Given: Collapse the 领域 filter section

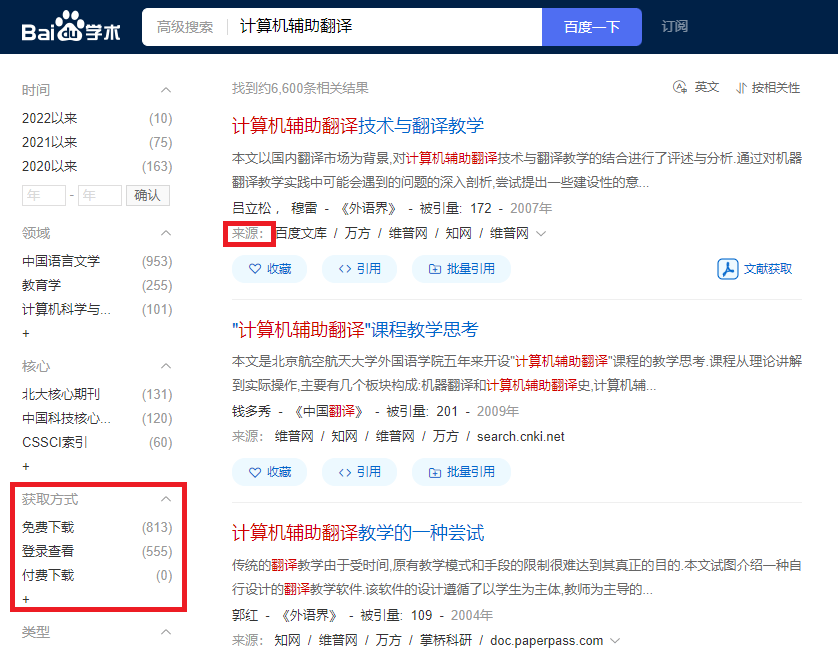Looking at the screenshot, I should (166, 233).
